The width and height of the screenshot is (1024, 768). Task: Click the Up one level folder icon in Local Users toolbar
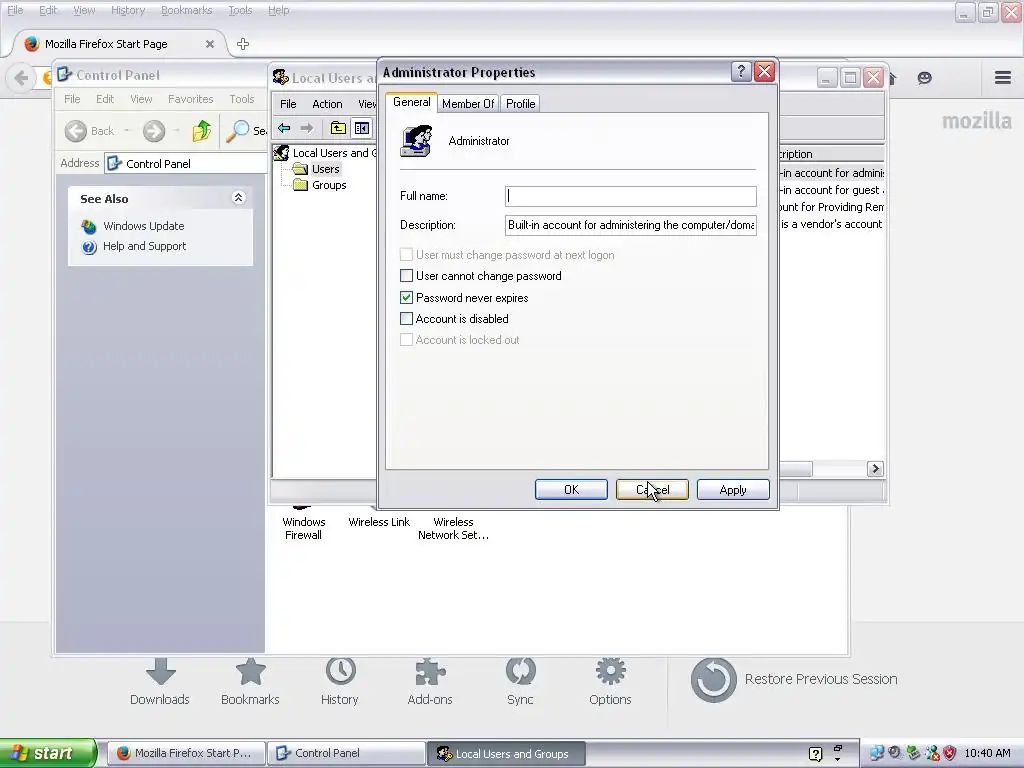pyautogui.click(x=338, y=128)
